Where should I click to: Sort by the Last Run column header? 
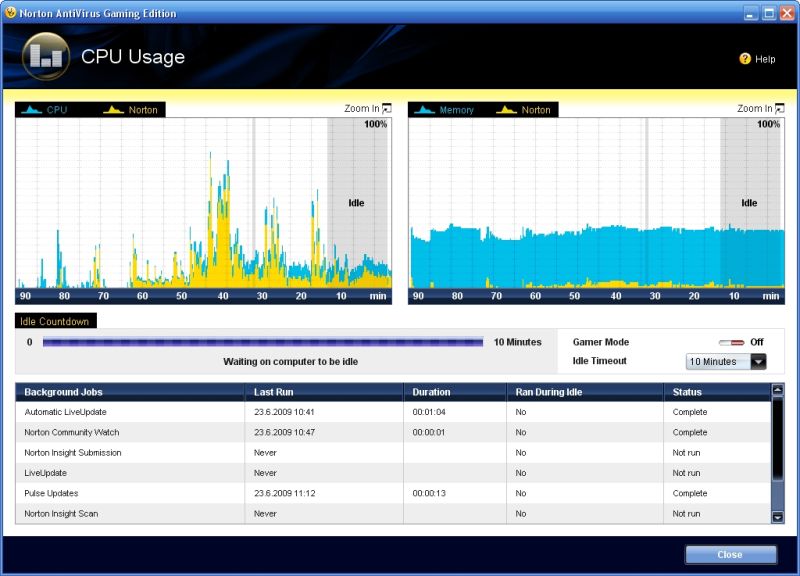(x=324, y=392)
